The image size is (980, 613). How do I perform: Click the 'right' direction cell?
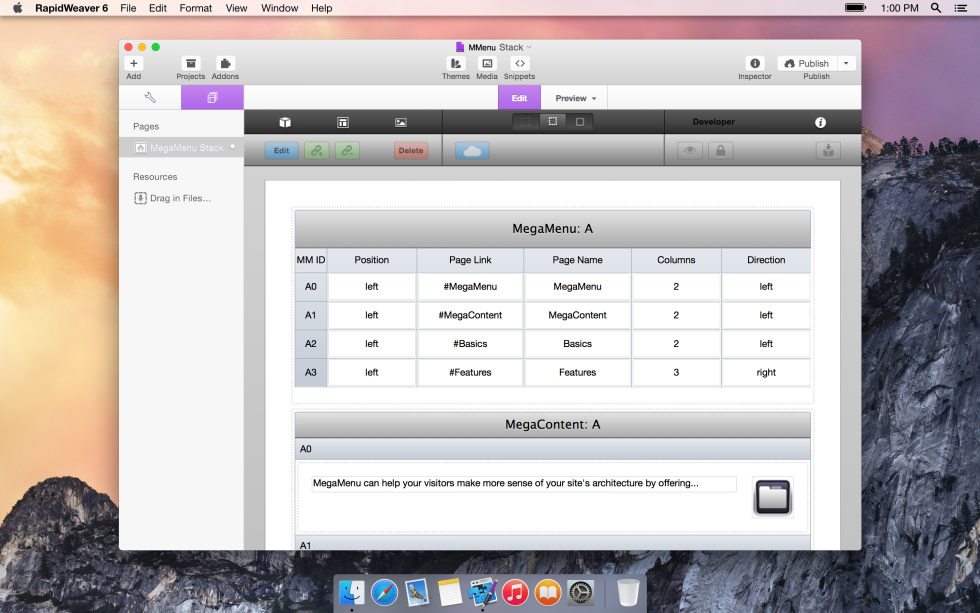[766, 372]
